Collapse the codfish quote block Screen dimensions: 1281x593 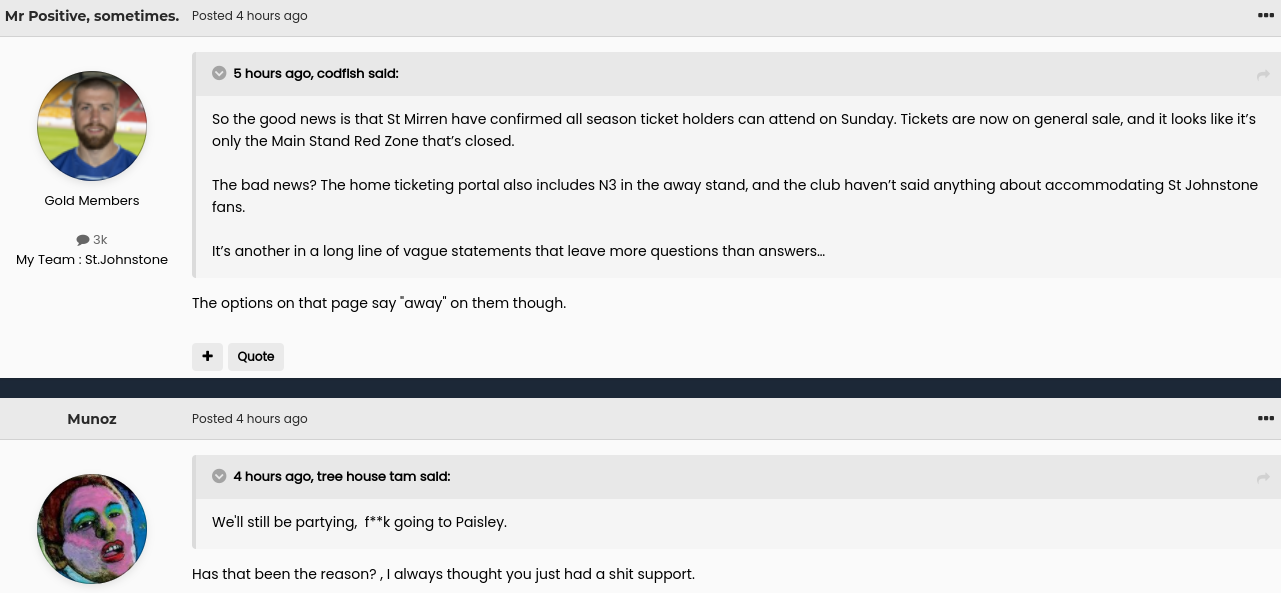click(x=219, y=73)
